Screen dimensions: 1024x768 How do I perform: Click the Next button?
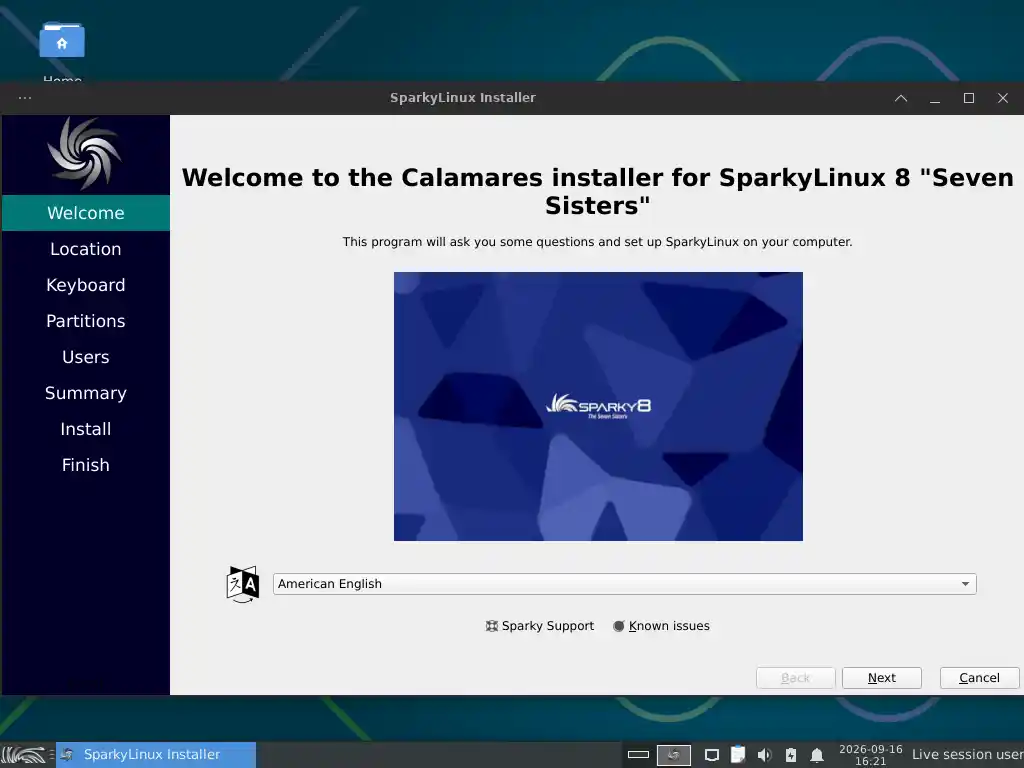click(882, 678)
